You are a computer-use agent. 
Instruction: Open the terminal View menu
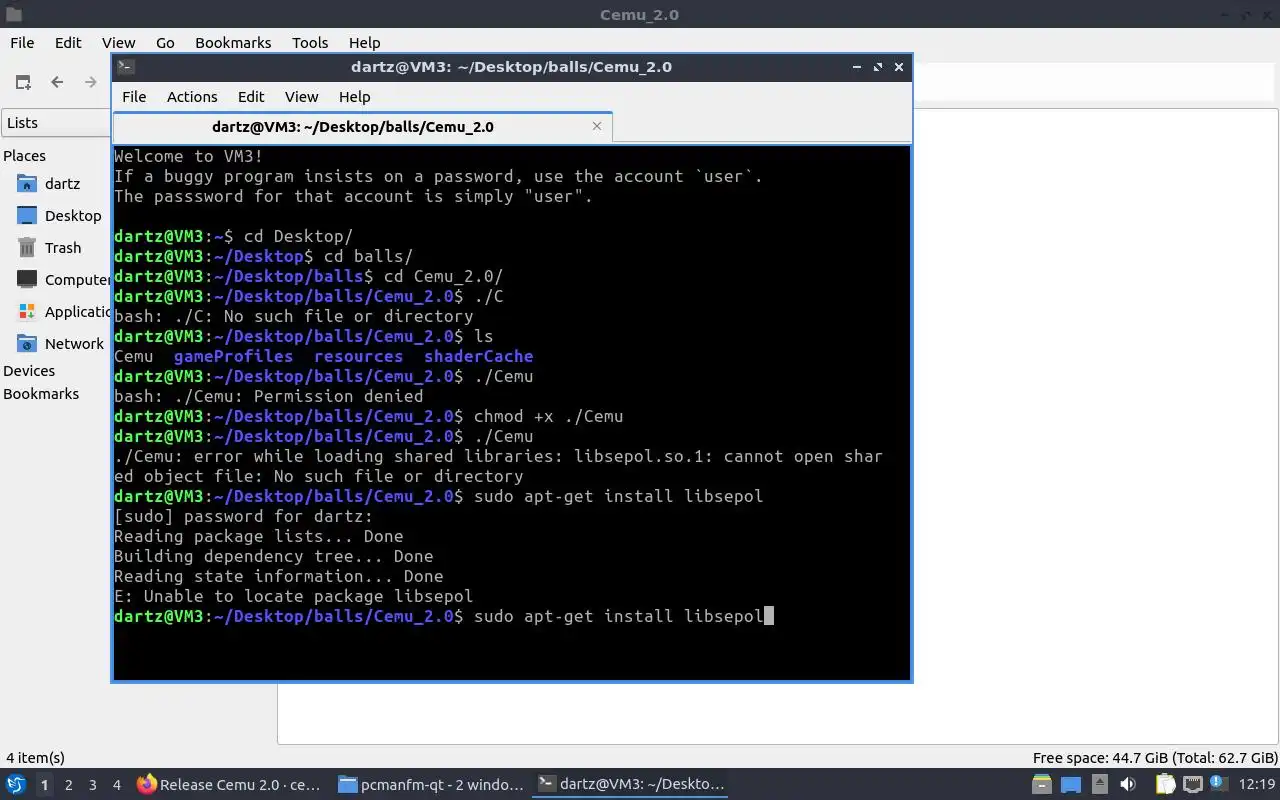click(301, 97)
